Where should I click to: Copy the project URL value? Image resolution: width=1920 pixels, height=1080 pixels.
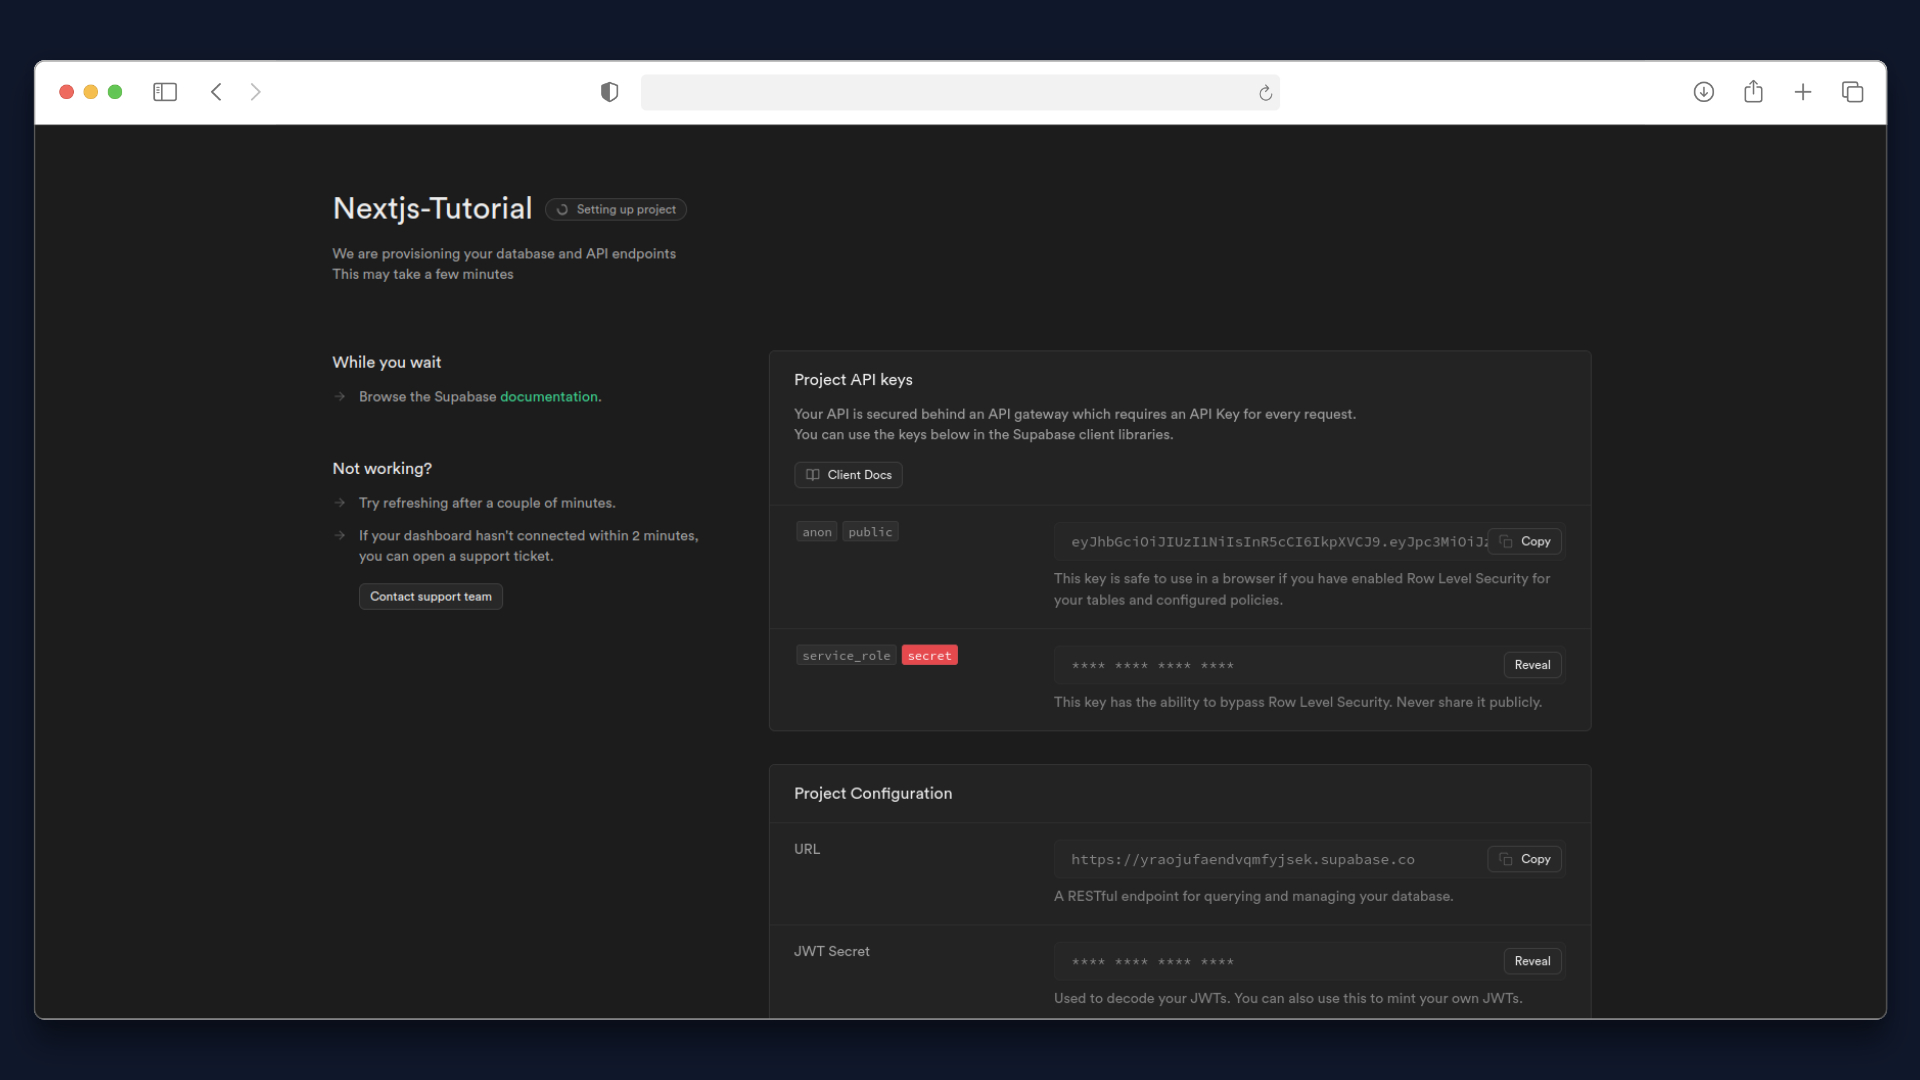pos(1524,858)
